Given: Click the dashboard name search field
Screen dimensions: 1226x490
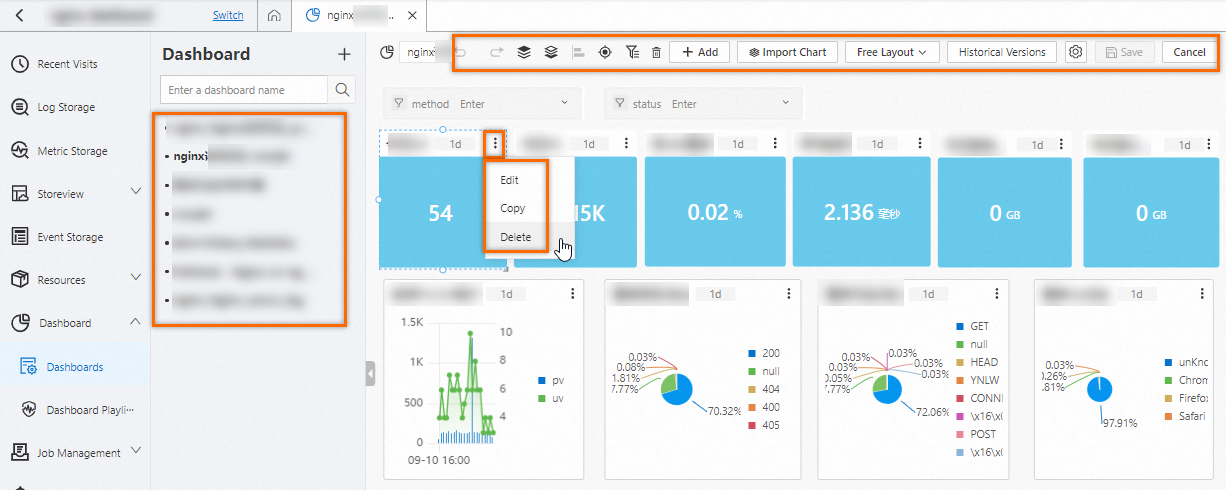Looking at the screenshot, I should pyautogui.click(x=244, y=90).
